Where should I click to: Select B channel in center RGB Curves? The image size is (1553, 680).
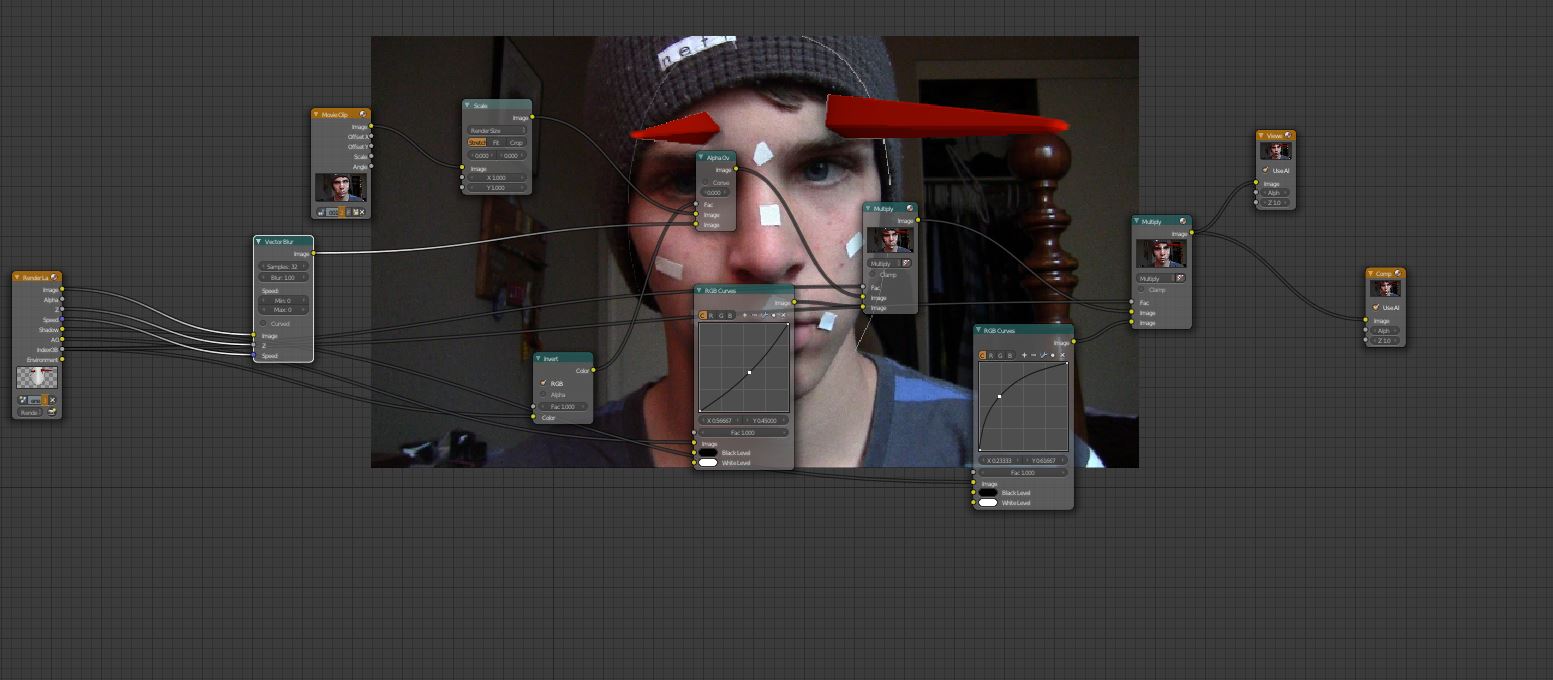[730, 315]
